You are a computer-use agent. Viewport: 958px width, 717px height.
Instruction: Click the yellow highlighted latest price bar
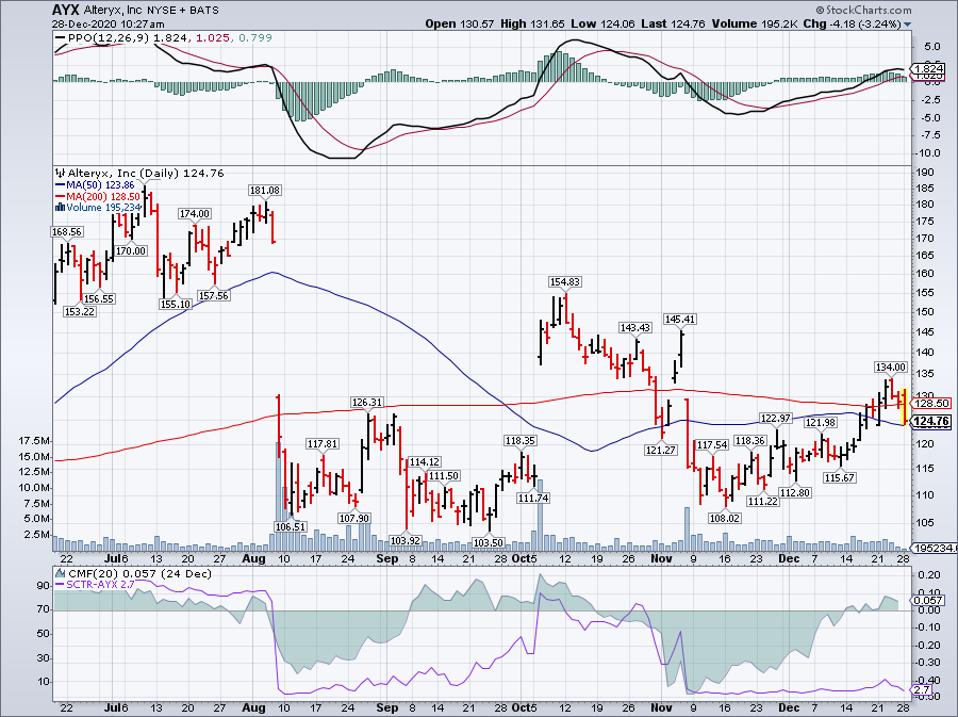tap(904, 407)
